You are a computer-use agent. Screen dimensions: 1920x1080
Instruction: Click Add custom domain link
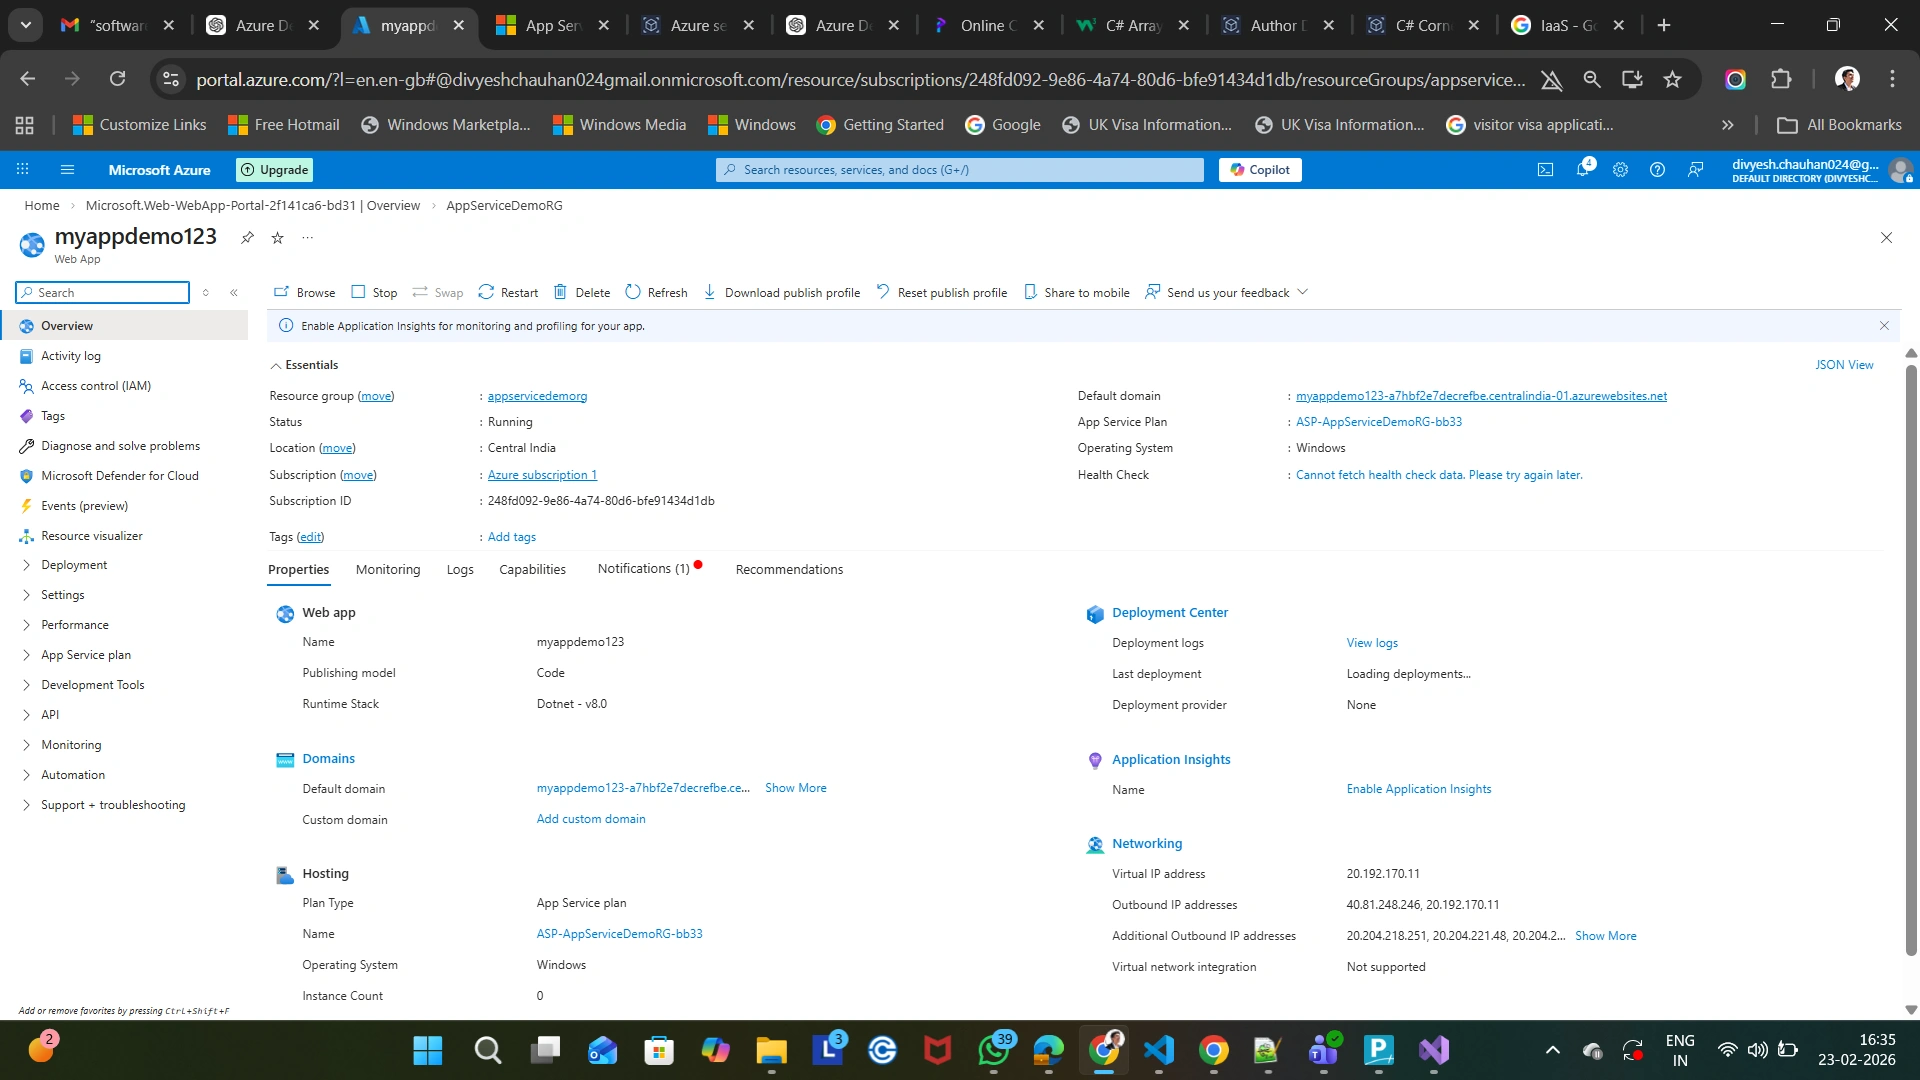coord(591,819)
